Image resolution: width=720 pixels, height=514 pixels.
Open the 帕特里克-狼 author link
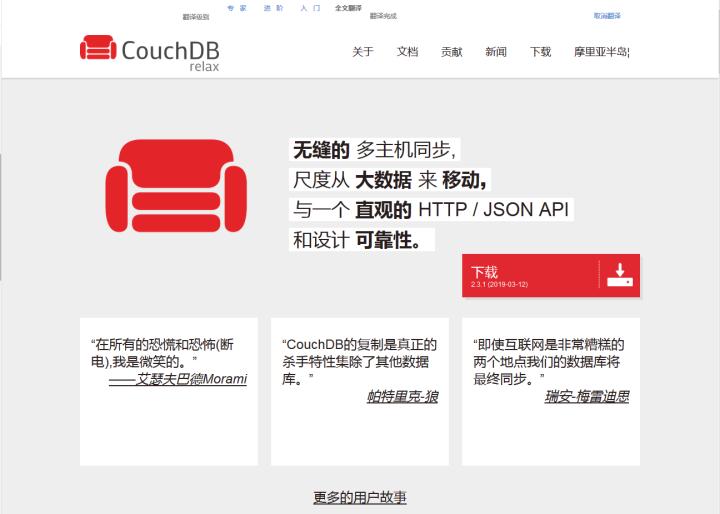click(x=403, y=396)
